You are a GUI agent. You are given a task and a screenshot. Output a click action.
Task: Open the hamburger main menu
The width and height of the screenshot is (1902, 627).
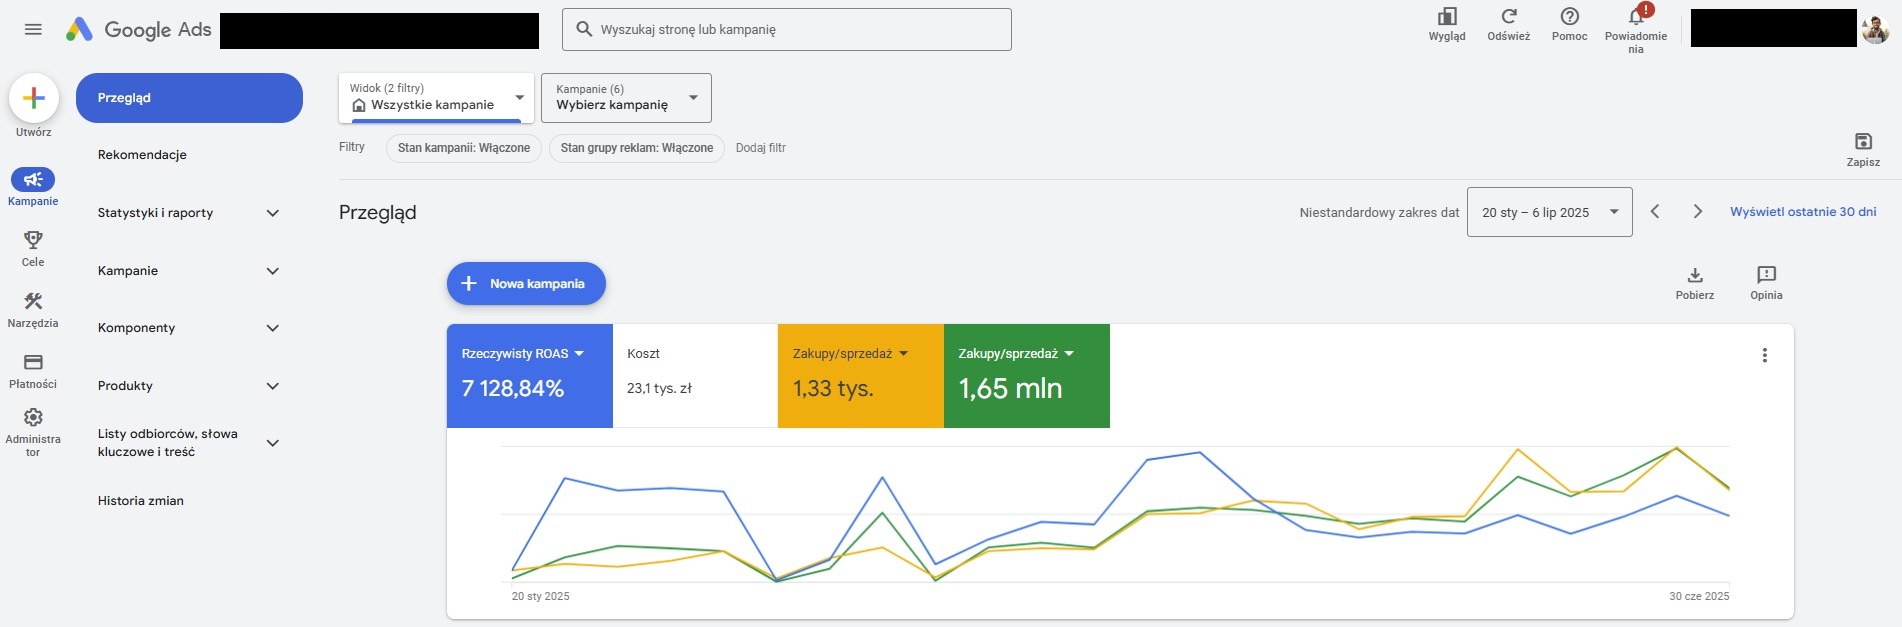33,29
